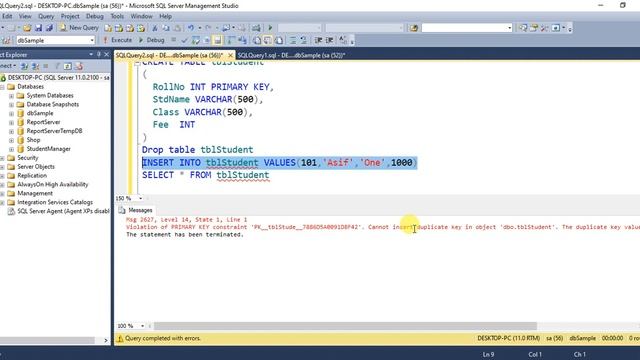Open the Help menu
The image size is (640, 360).
[165, 16]
